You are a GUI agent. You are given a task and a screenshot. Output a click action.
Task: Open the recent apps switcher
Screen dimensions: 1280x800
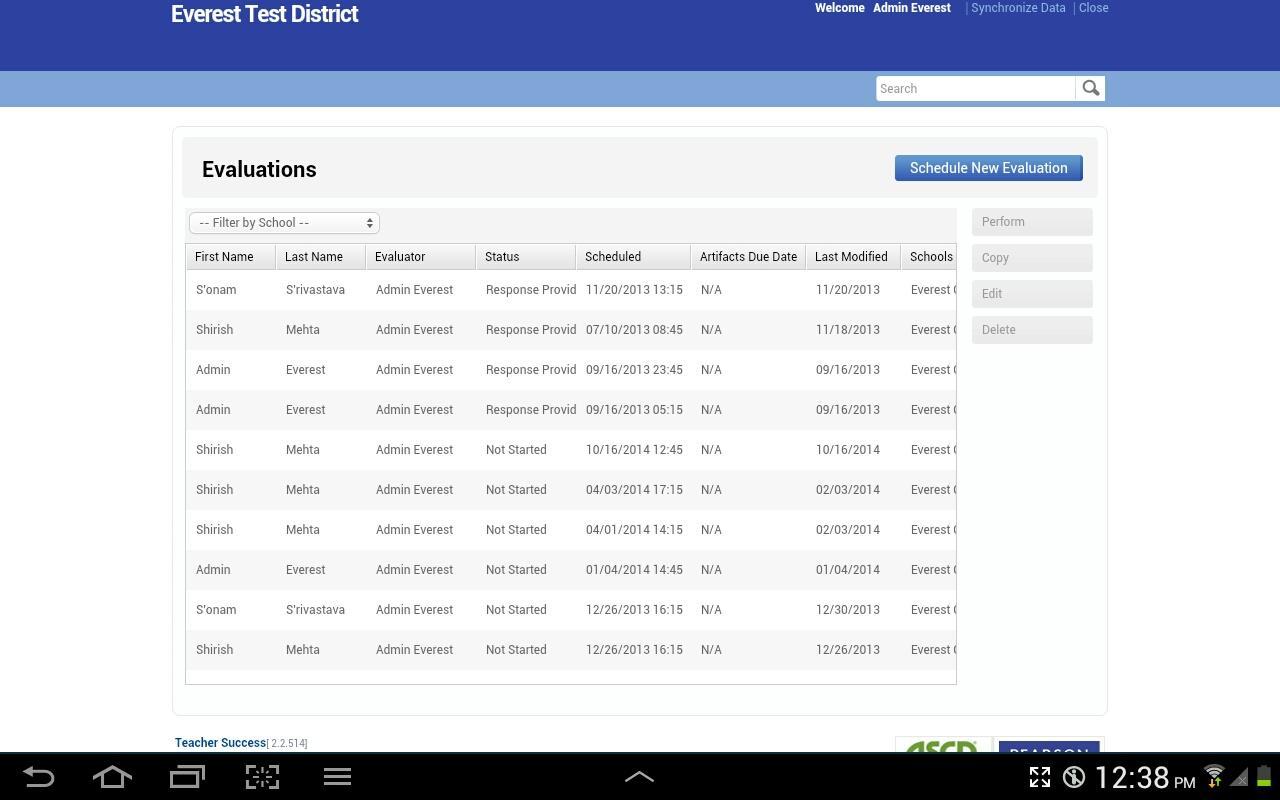click(x=187, y=777)
